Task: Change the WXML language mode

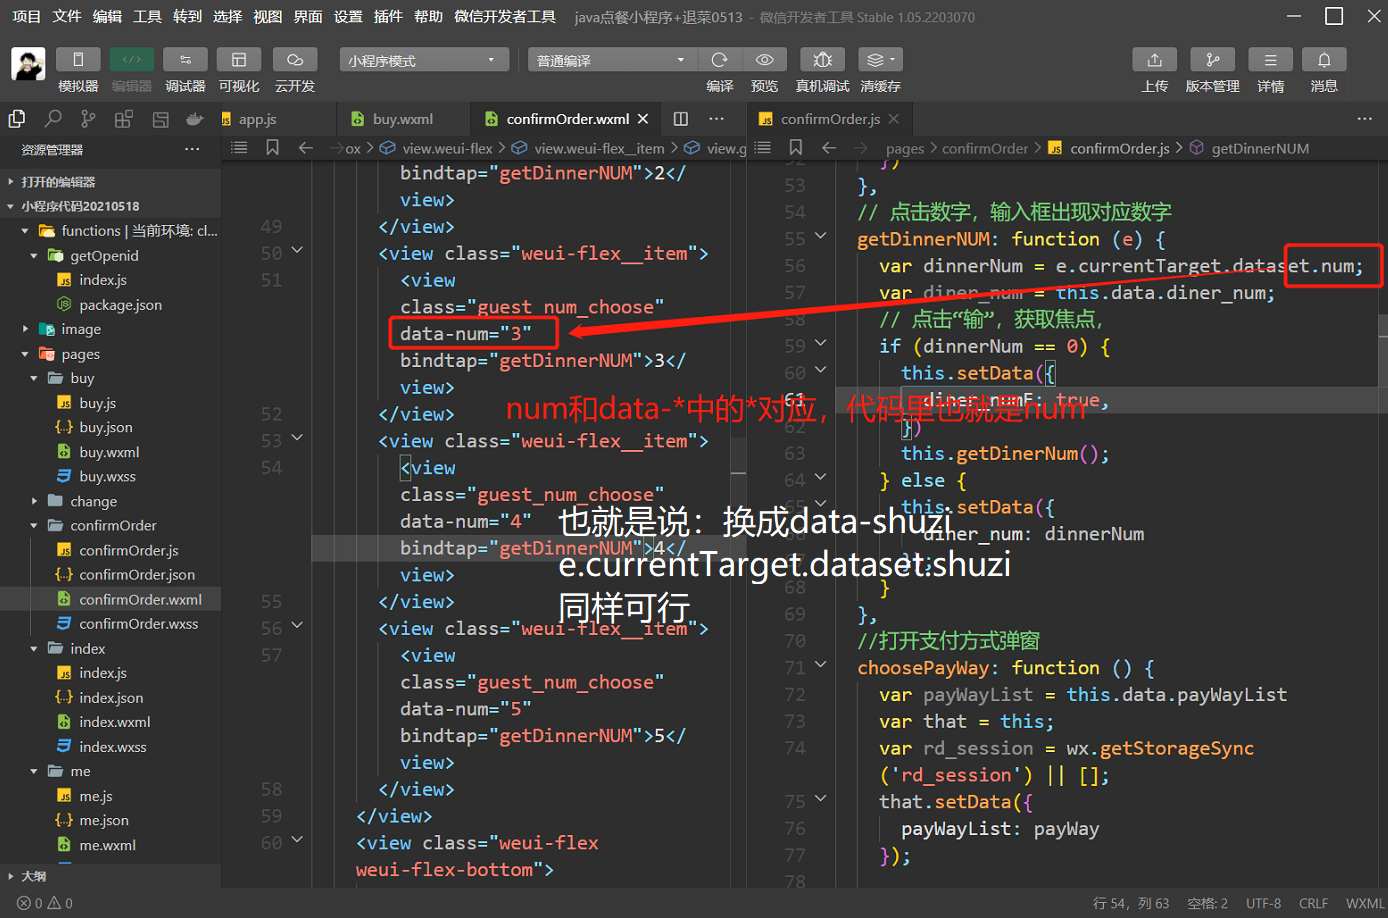Action: [1365, 903]
